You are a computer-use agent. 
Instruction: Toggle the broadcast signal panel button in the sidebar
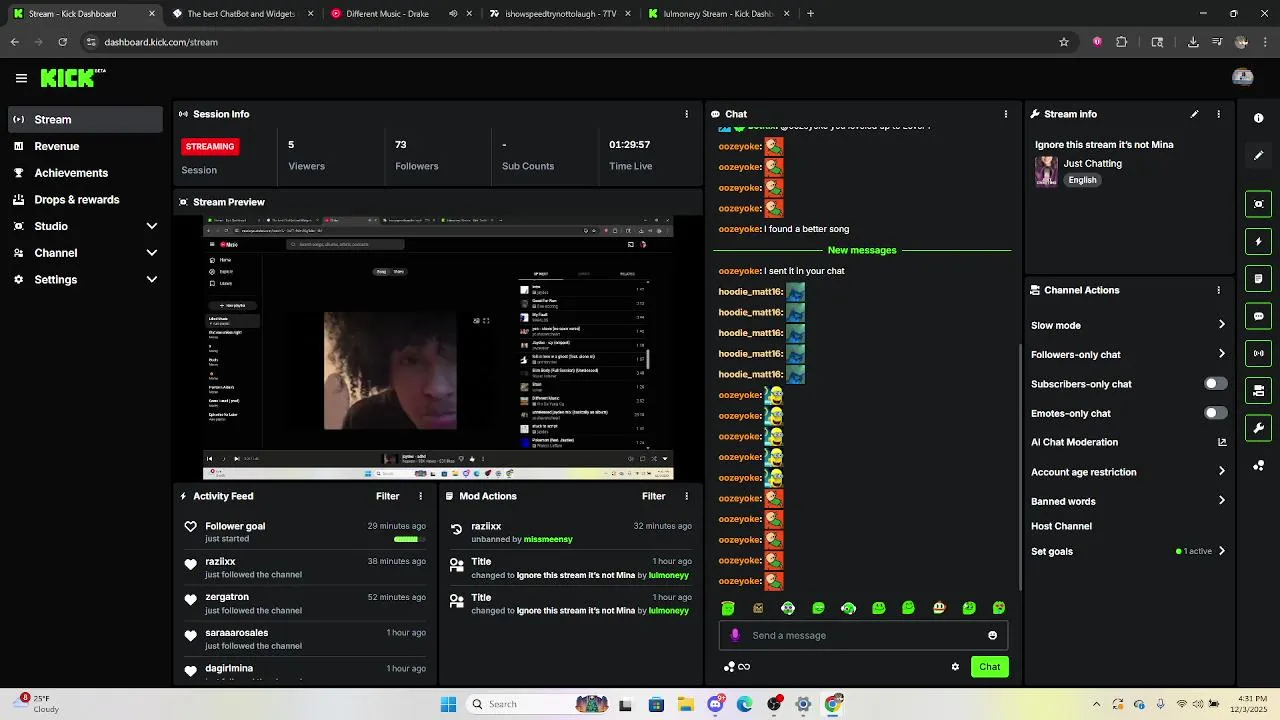point(1258,353)
